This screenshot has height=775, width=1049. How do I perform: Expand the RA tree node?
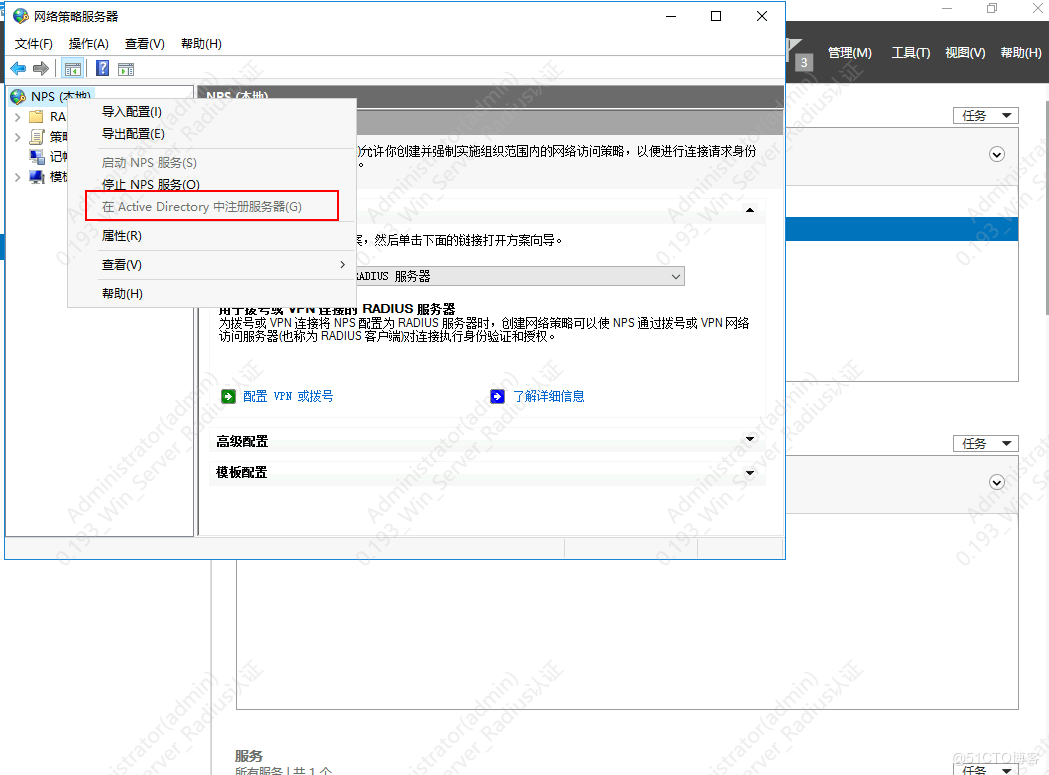(17, 117)
